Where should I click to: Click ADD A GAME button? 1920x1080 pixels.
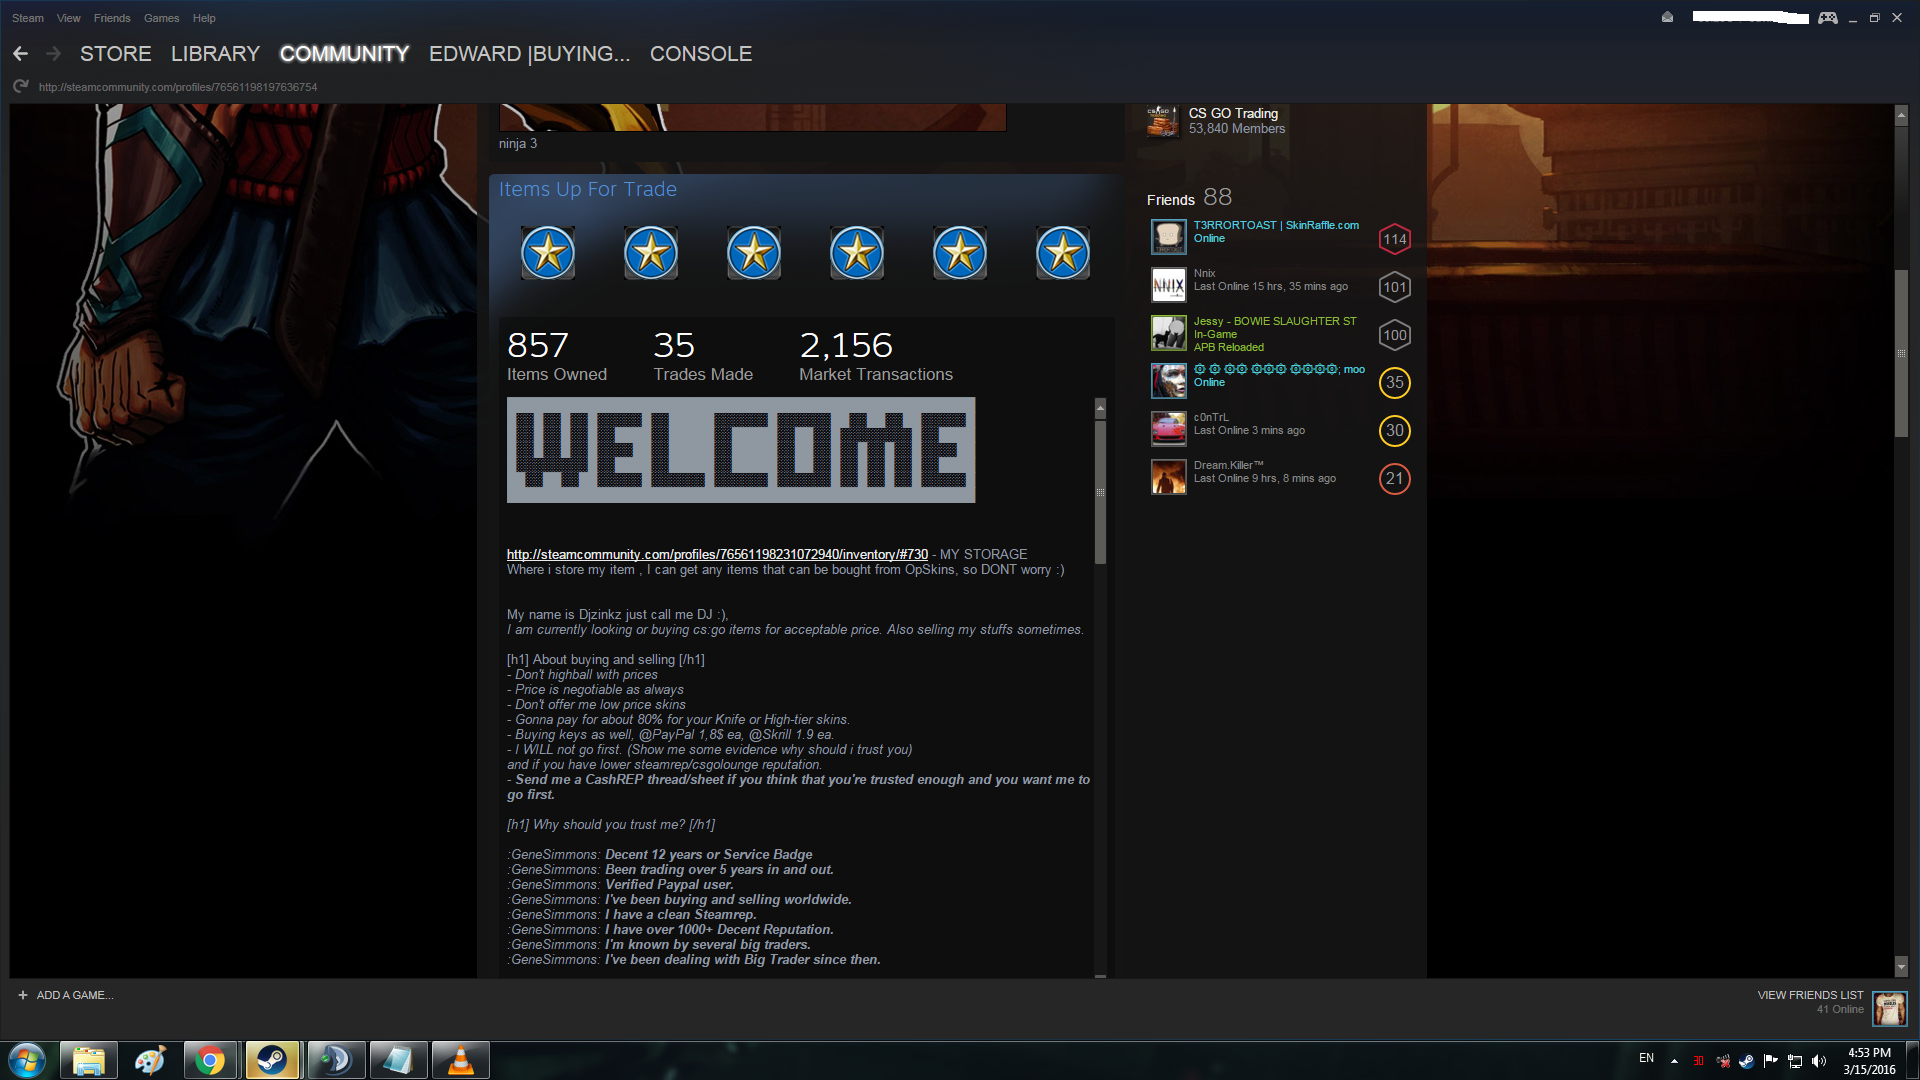[66, 995]
